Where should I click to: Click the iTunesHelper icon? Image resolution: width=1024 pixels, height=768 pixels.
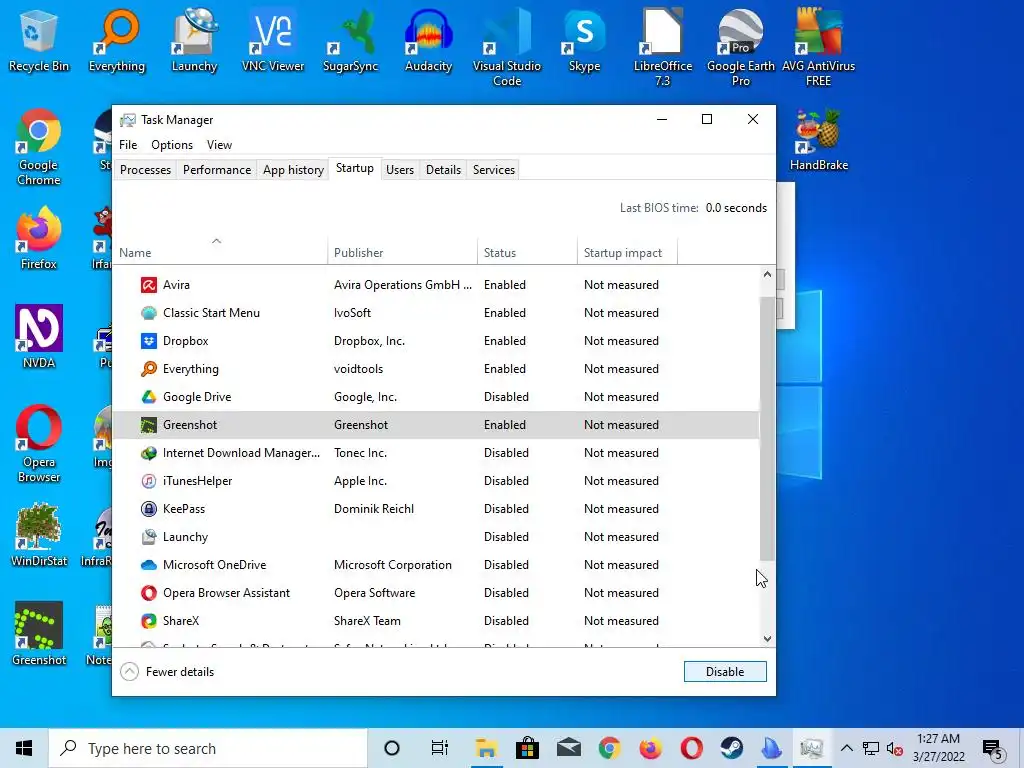pos(149,481)
